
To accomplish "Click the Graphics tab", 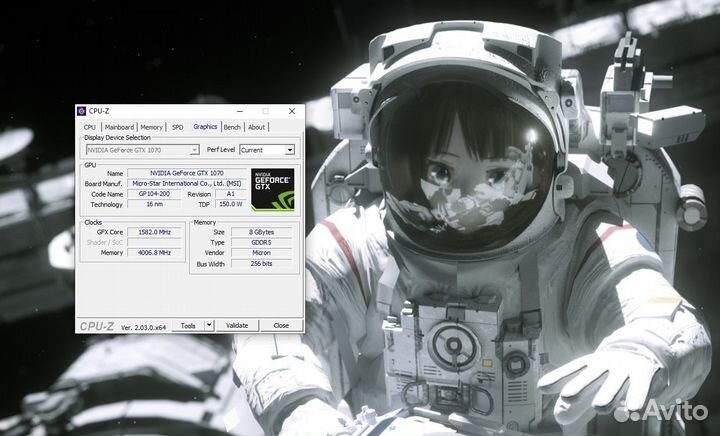I will [x=205, y=127].
